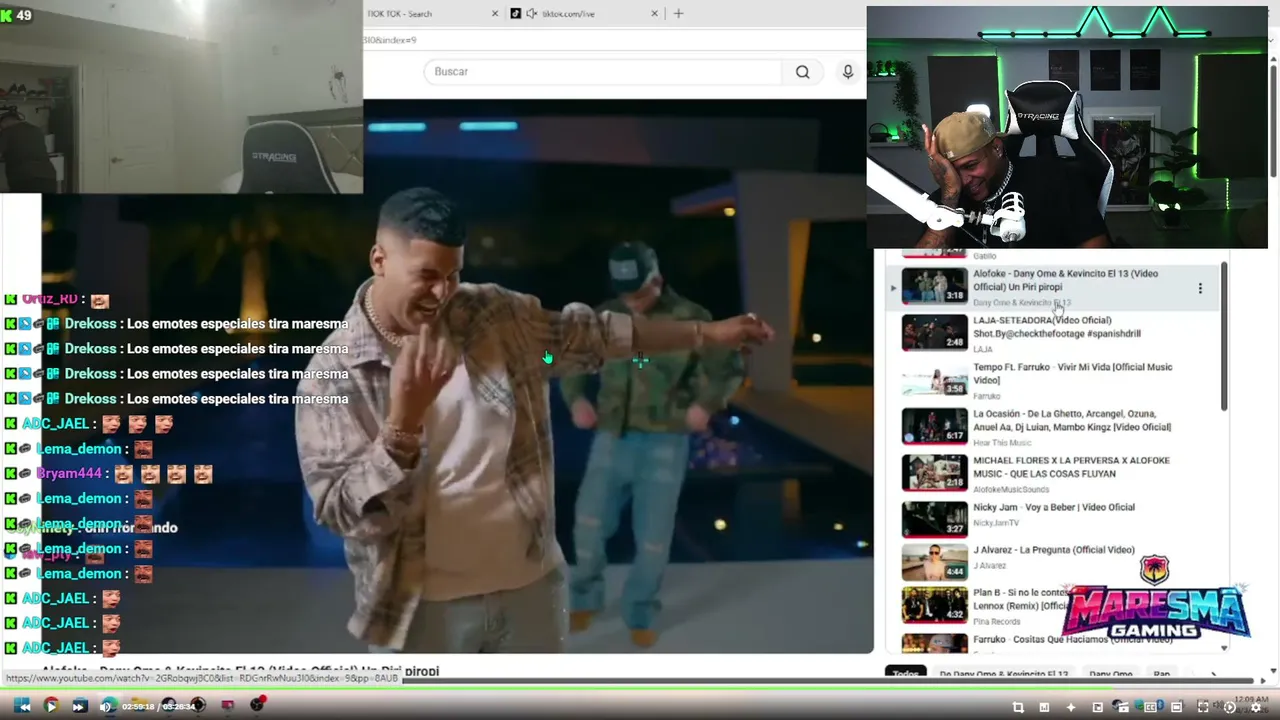
Task: Click the J Alvarez - La Pregunta title
Action: point(1054,550)
